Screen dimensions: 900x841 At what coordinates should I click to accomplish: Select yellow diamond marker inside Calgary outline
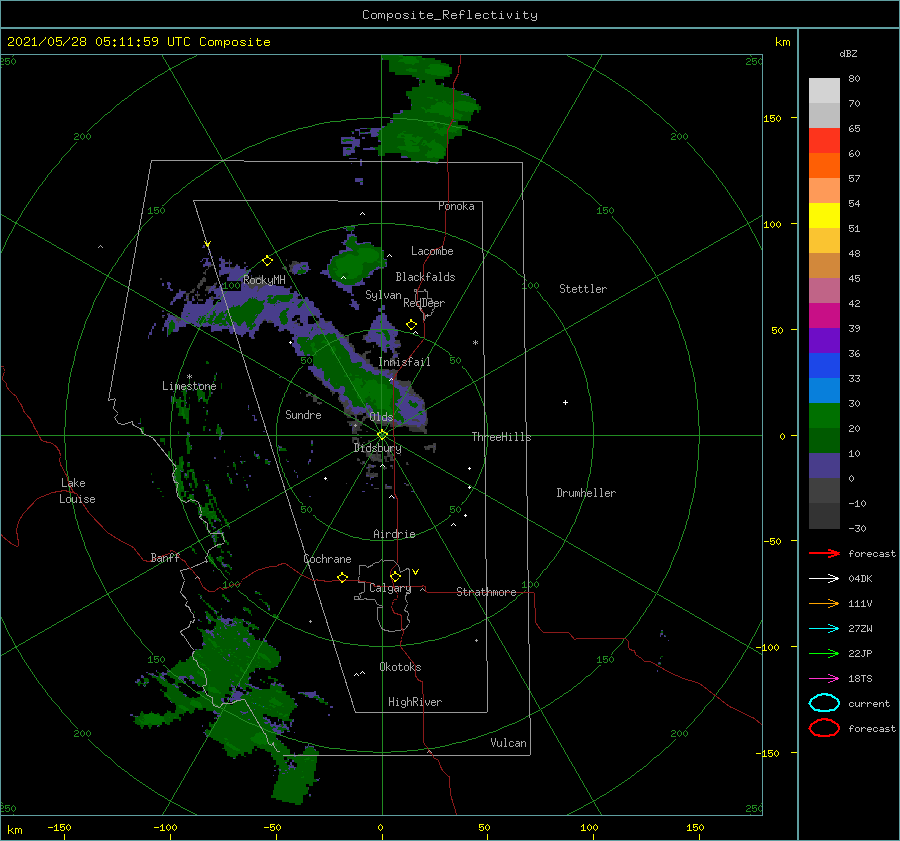[x=395, y=576]
